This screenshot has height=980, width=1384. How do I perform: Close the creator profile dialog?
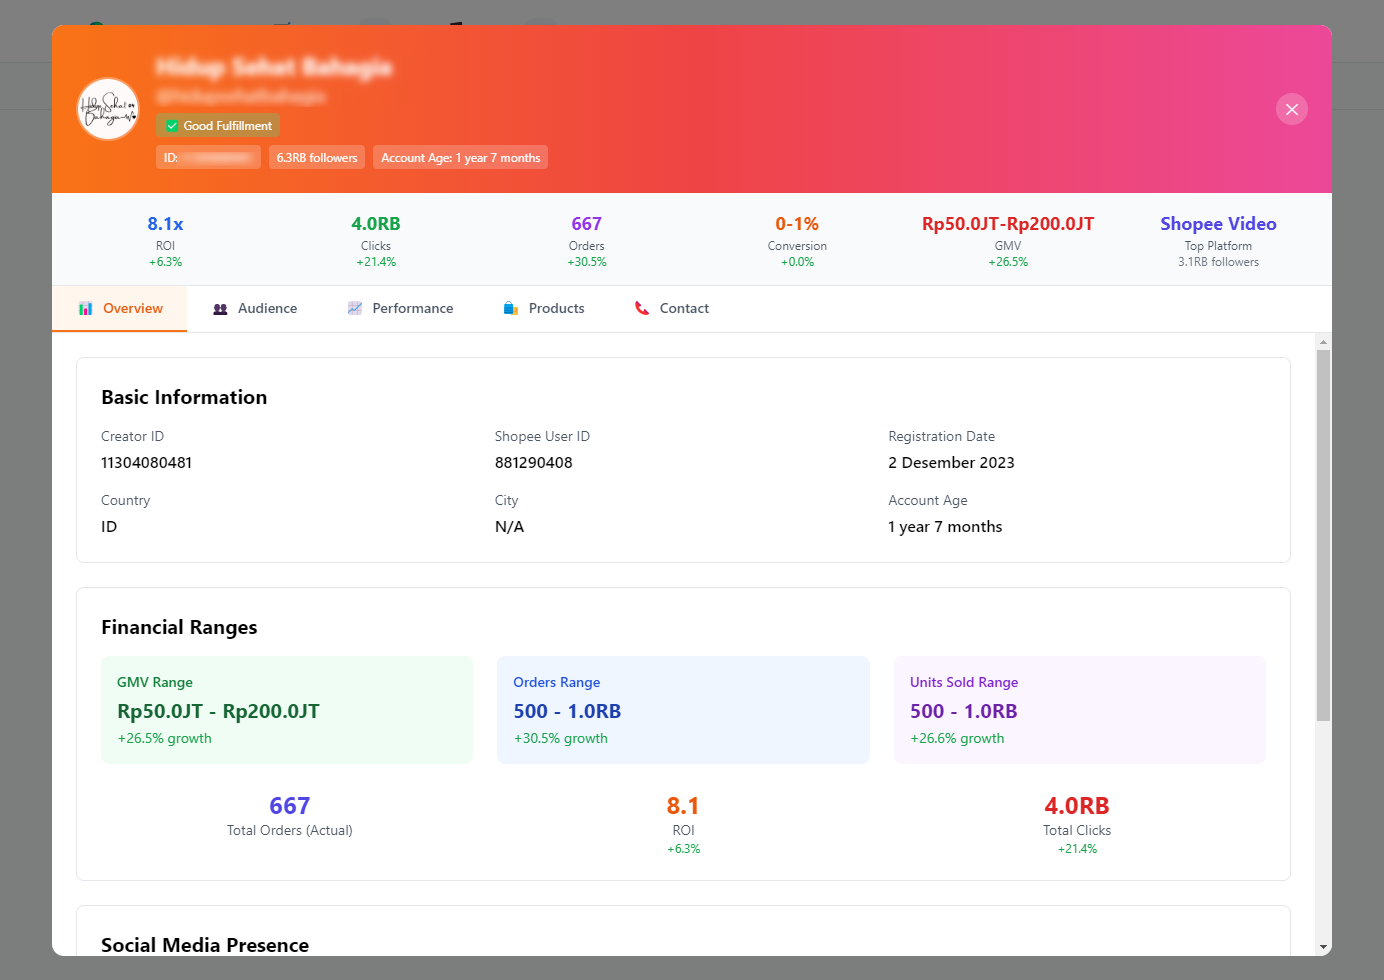tap(1291, 109)
